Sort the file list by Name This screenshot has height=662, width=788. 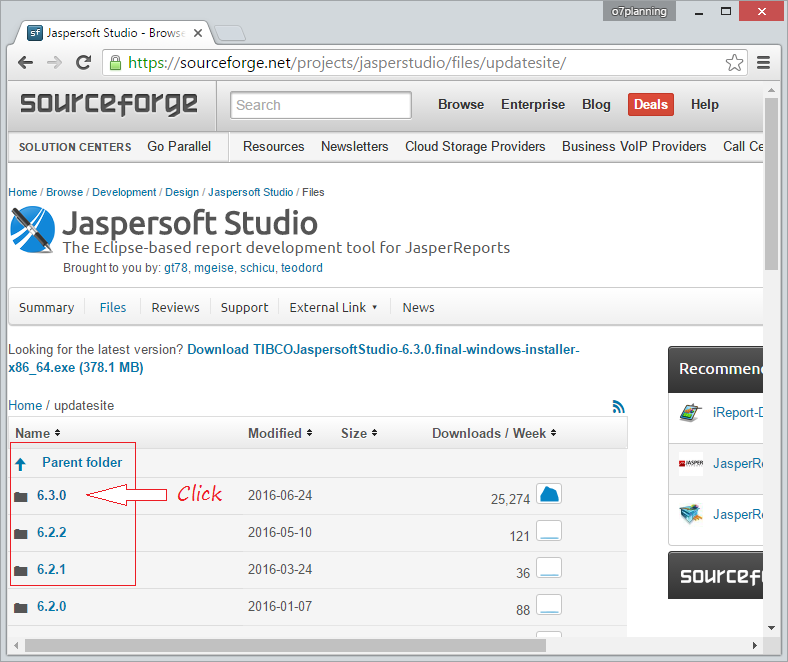[38, 433]
